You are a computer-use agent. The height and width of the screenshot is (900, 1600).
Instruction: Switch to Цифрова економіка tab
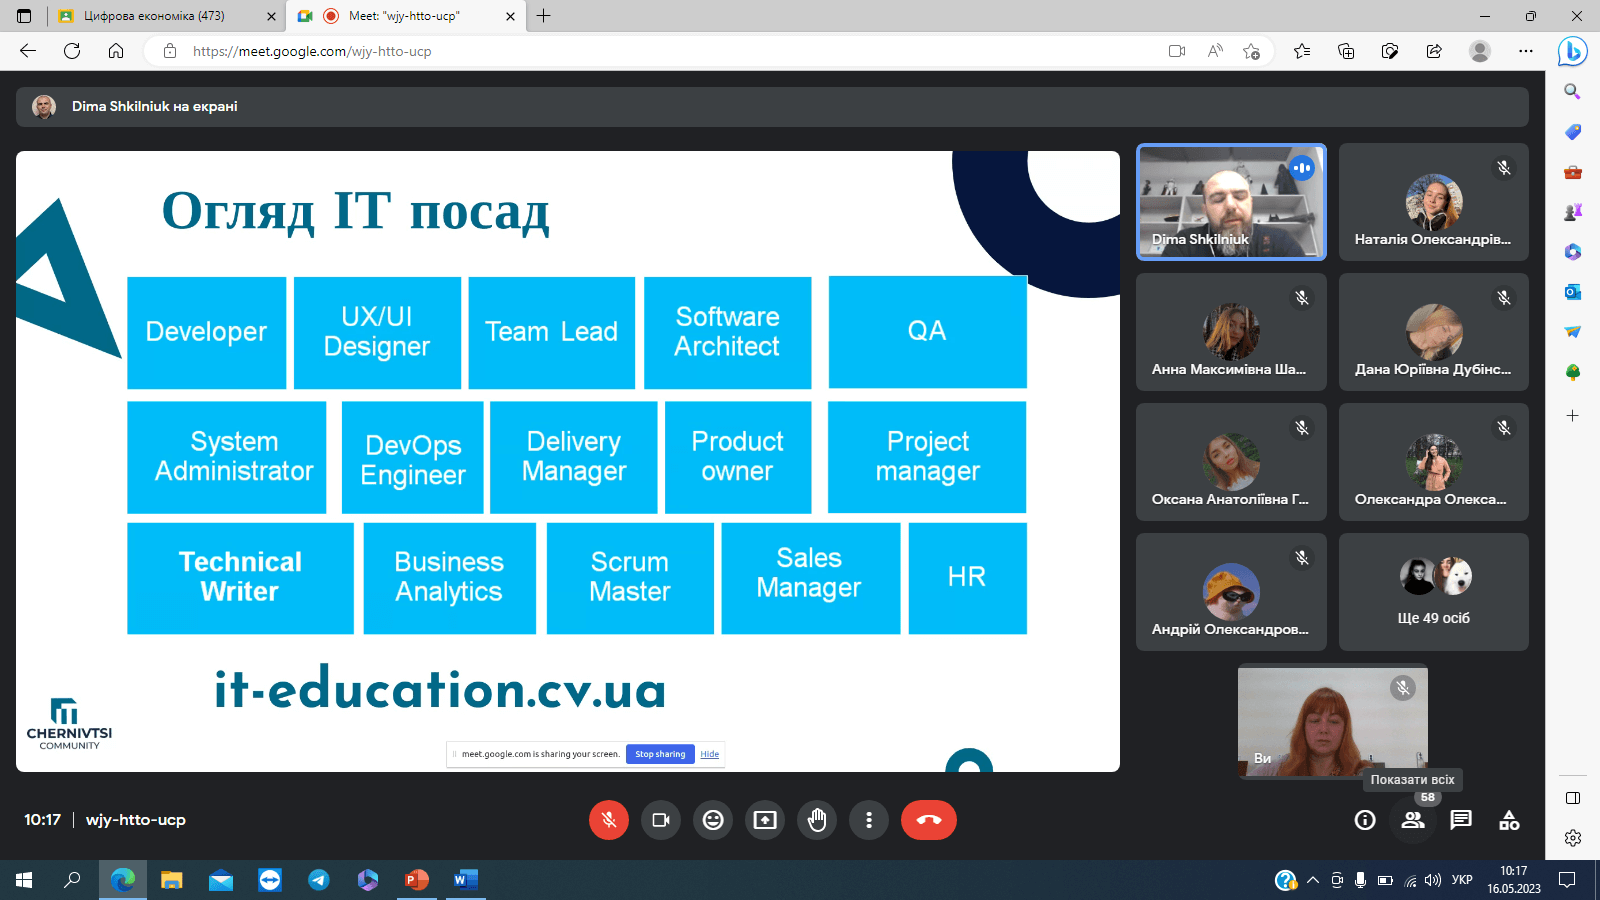tap(155, 16)
